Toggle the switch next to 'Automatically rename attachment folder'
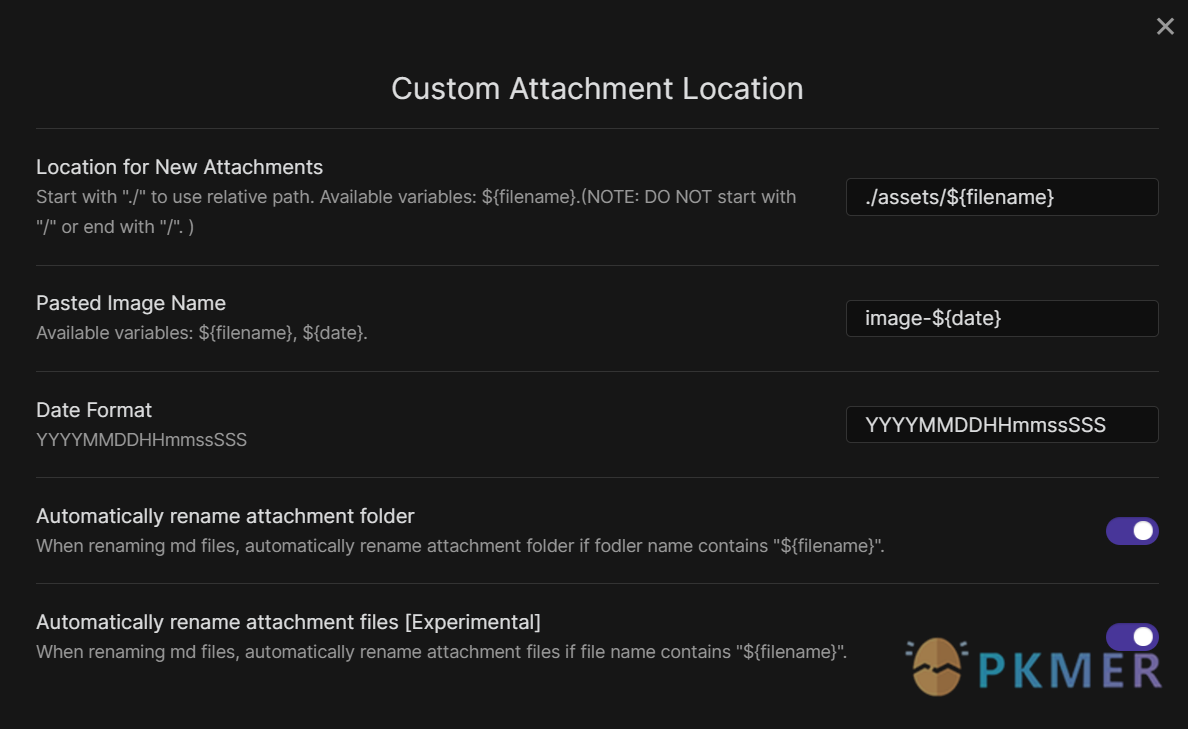The height and width of the screenshot is (729, 1188). (x=1132, y=531)
